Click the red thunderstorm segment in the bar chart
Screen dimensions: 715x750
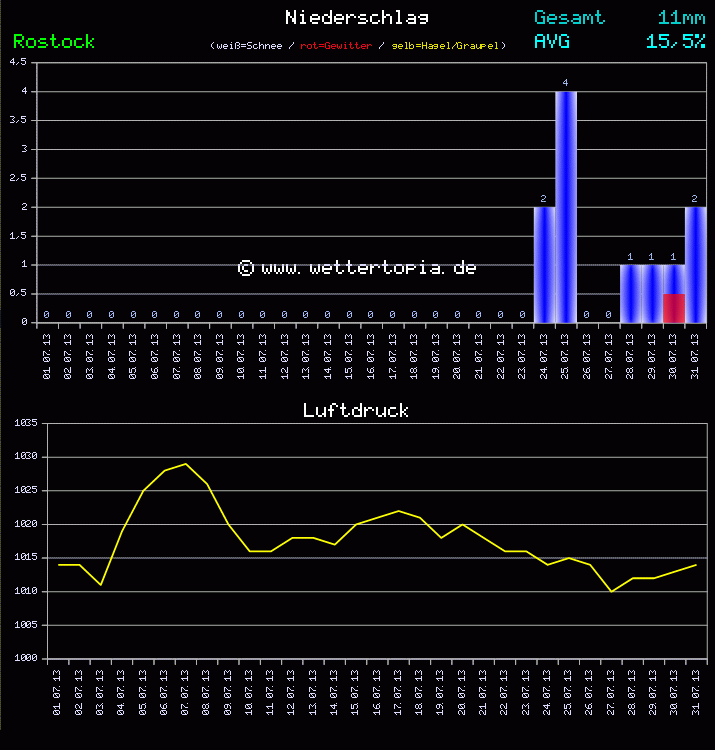(x=673, y=308)
